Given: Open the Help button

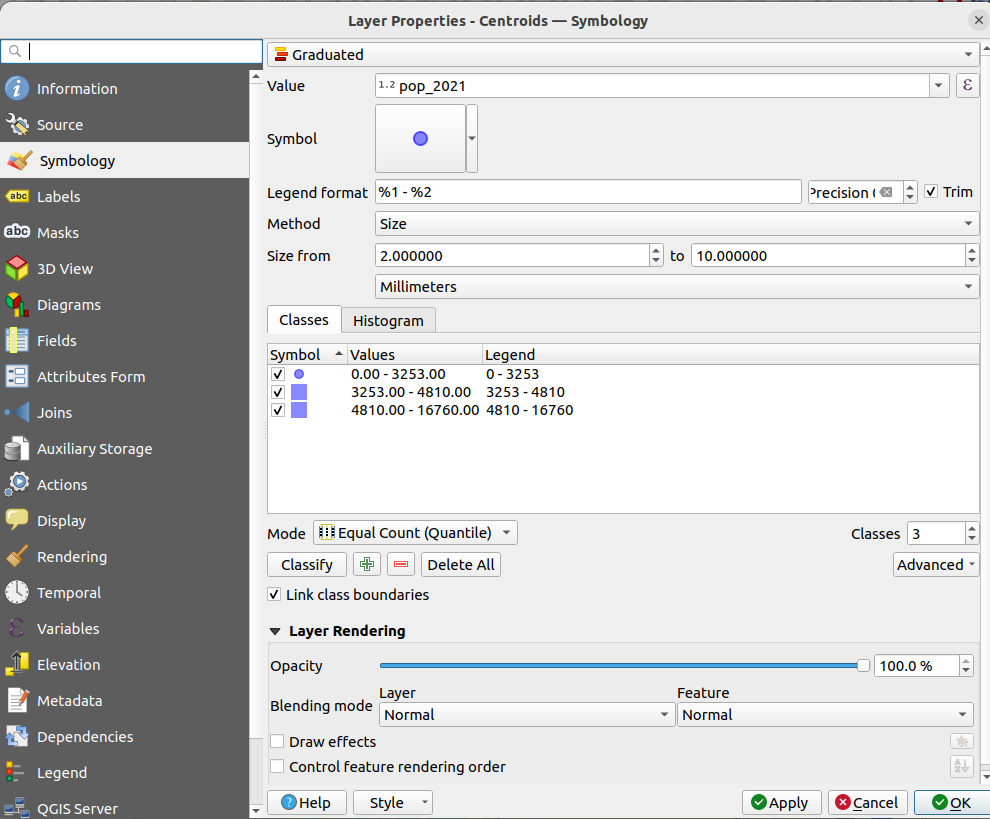Looking at the screenshot, I should pyautogui.click(x=307, y=803).
